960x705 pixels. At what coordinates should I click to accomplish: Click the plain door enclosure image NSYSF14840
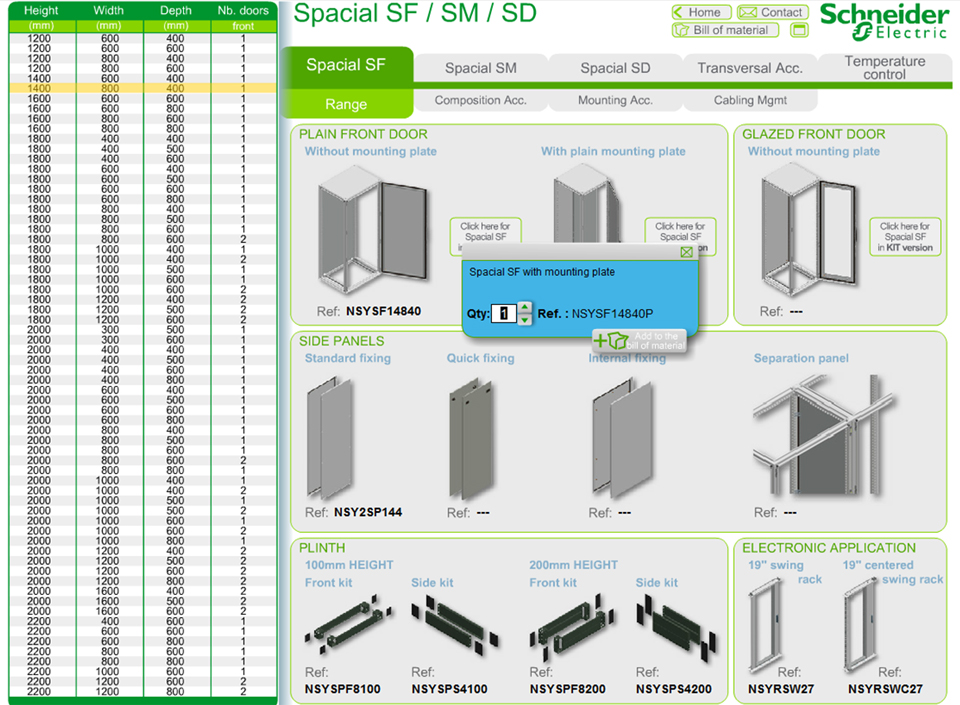click(x=372, y=229)
